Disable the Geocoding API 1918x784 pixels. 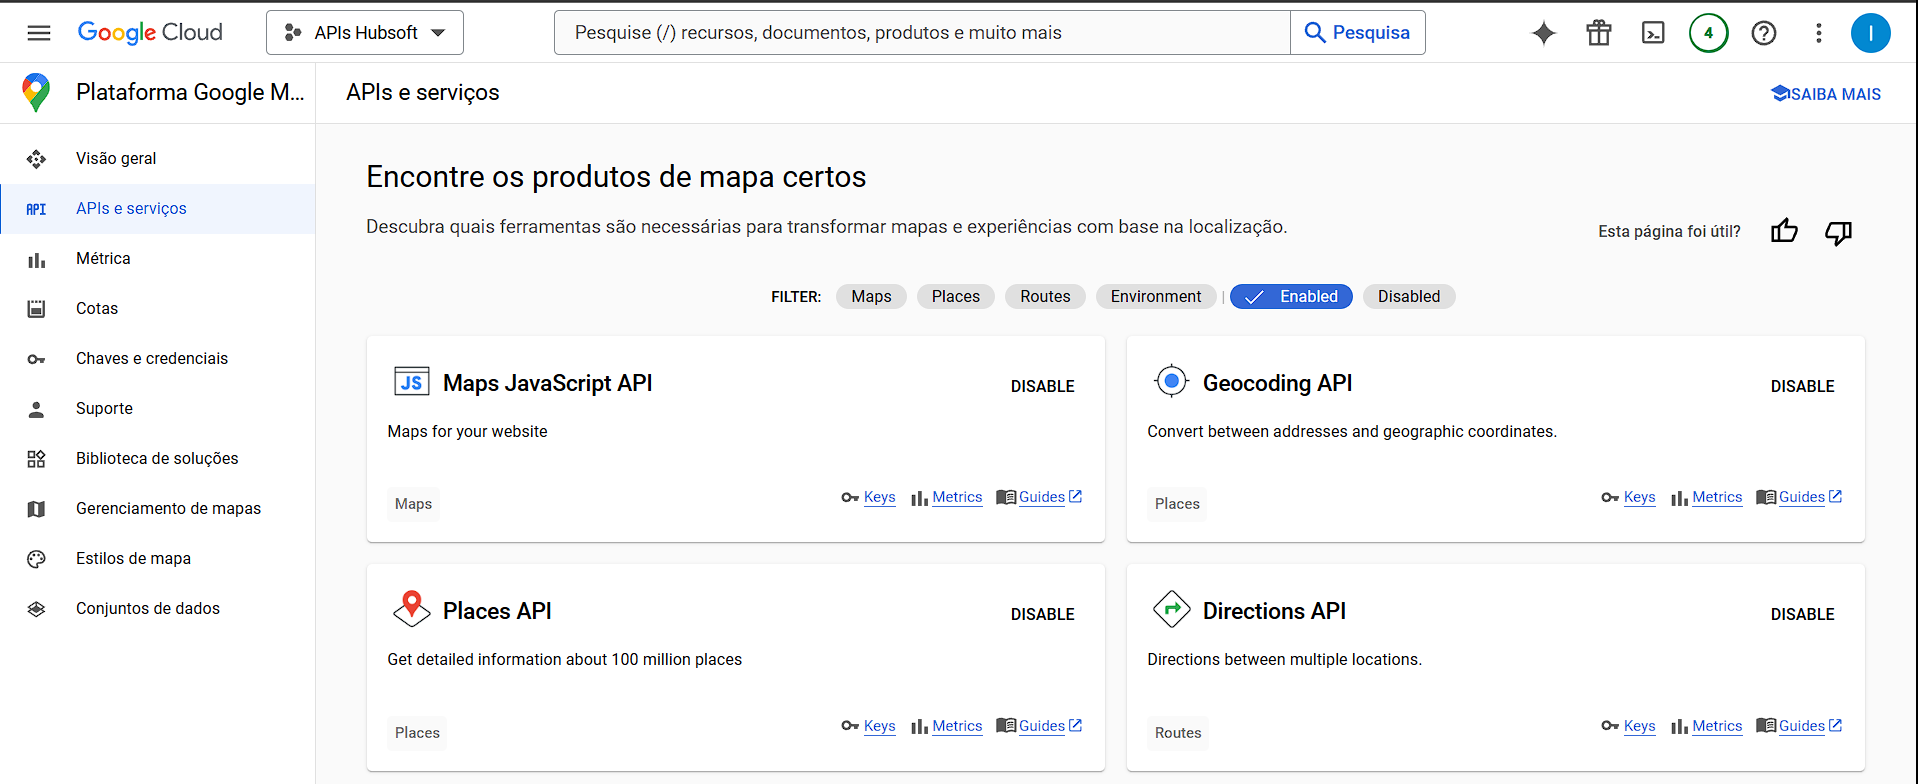(x=1802, y=386)
